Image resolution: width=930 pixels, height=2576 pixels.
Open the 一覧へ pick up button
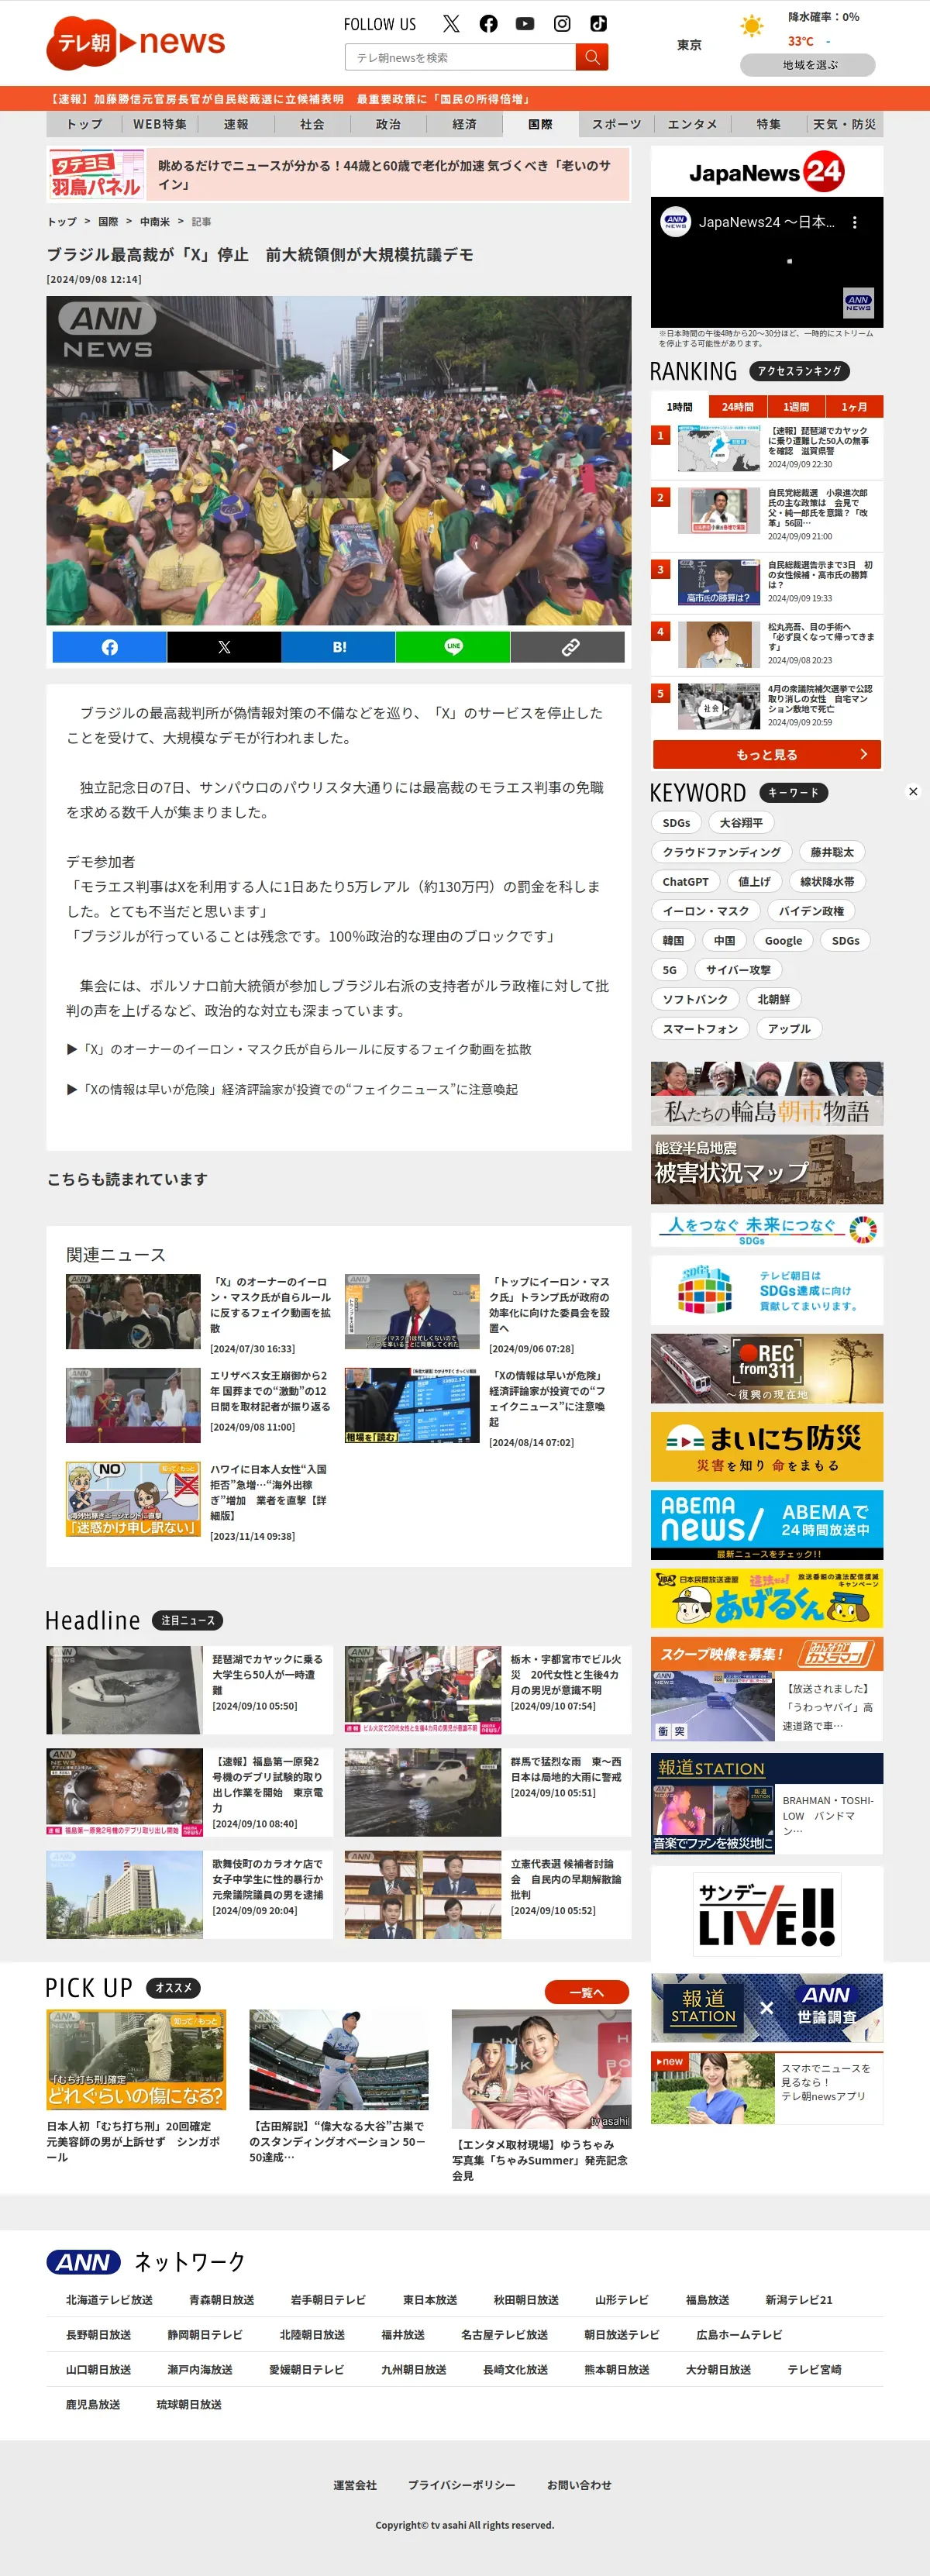587,1992
